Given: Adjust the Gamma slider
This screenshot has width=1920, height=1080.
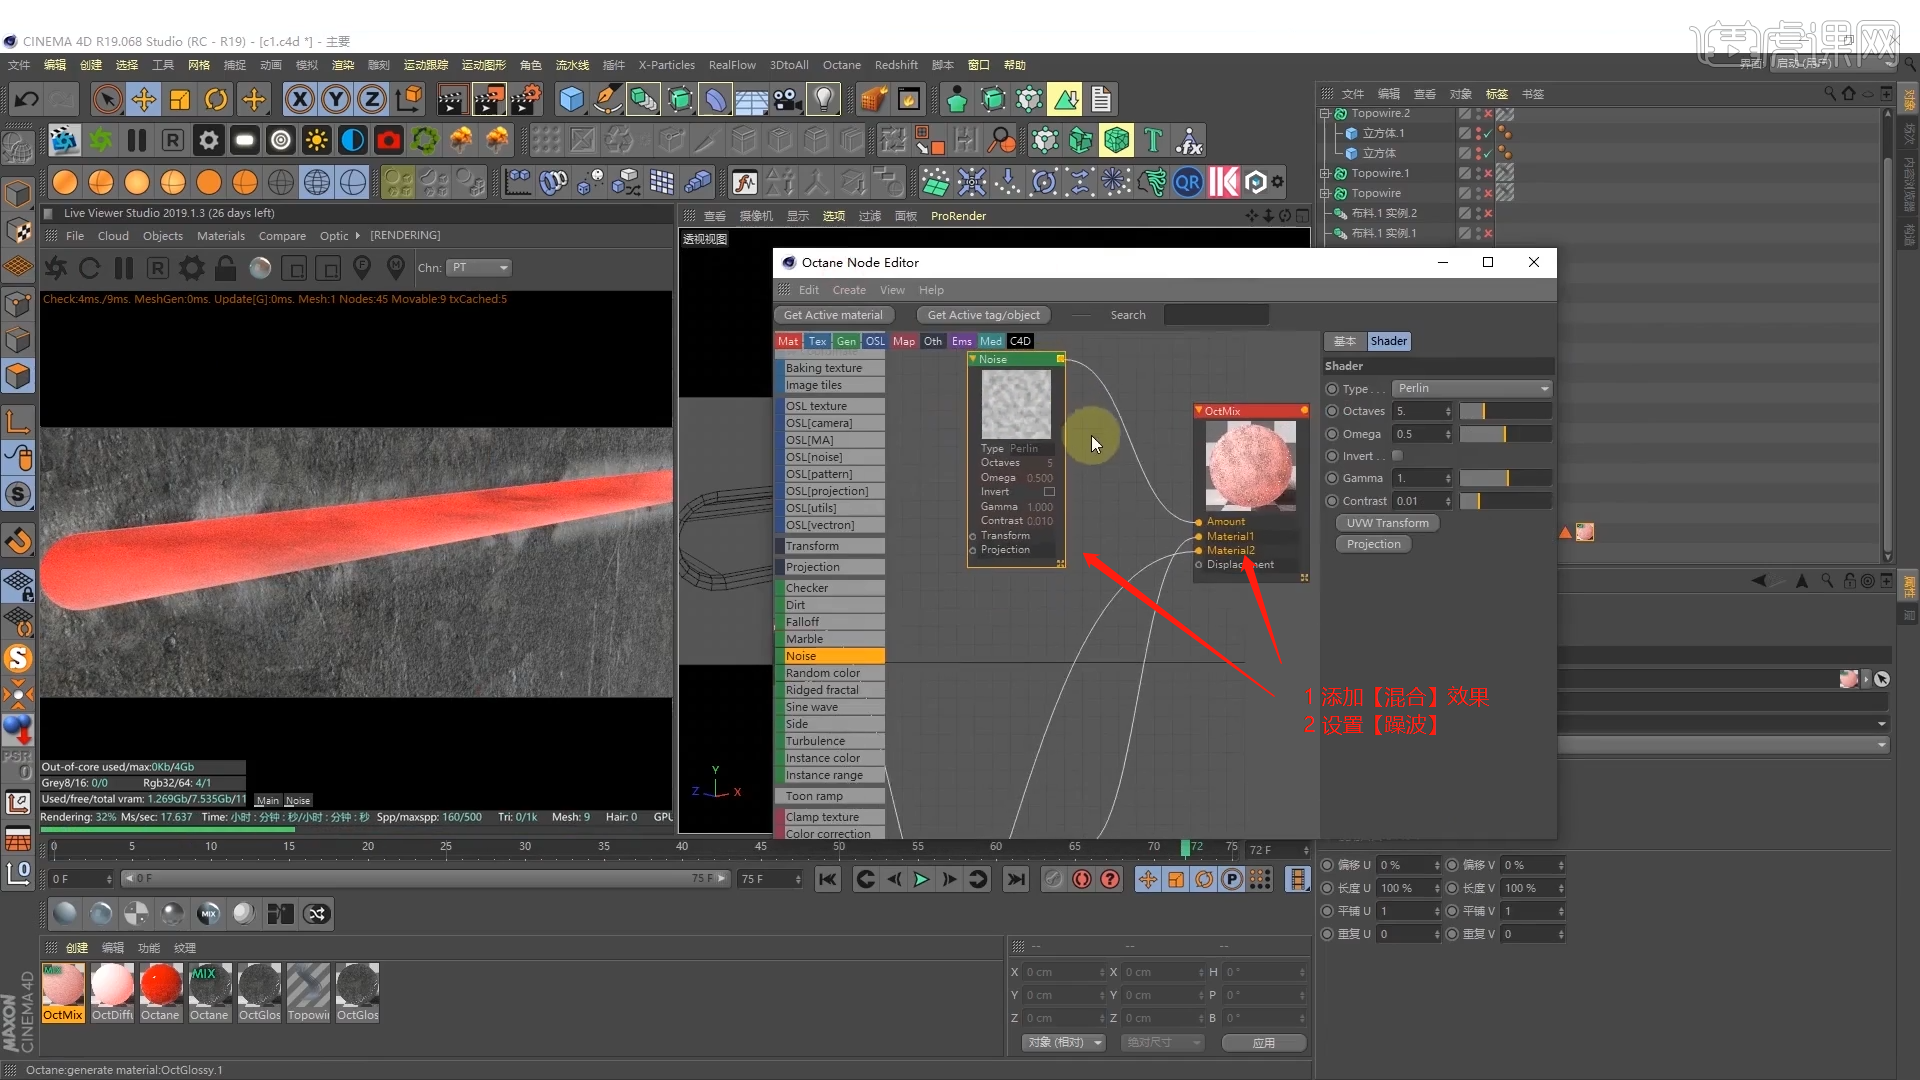Looking at the screenshot, I should (x=1505, y=478).
